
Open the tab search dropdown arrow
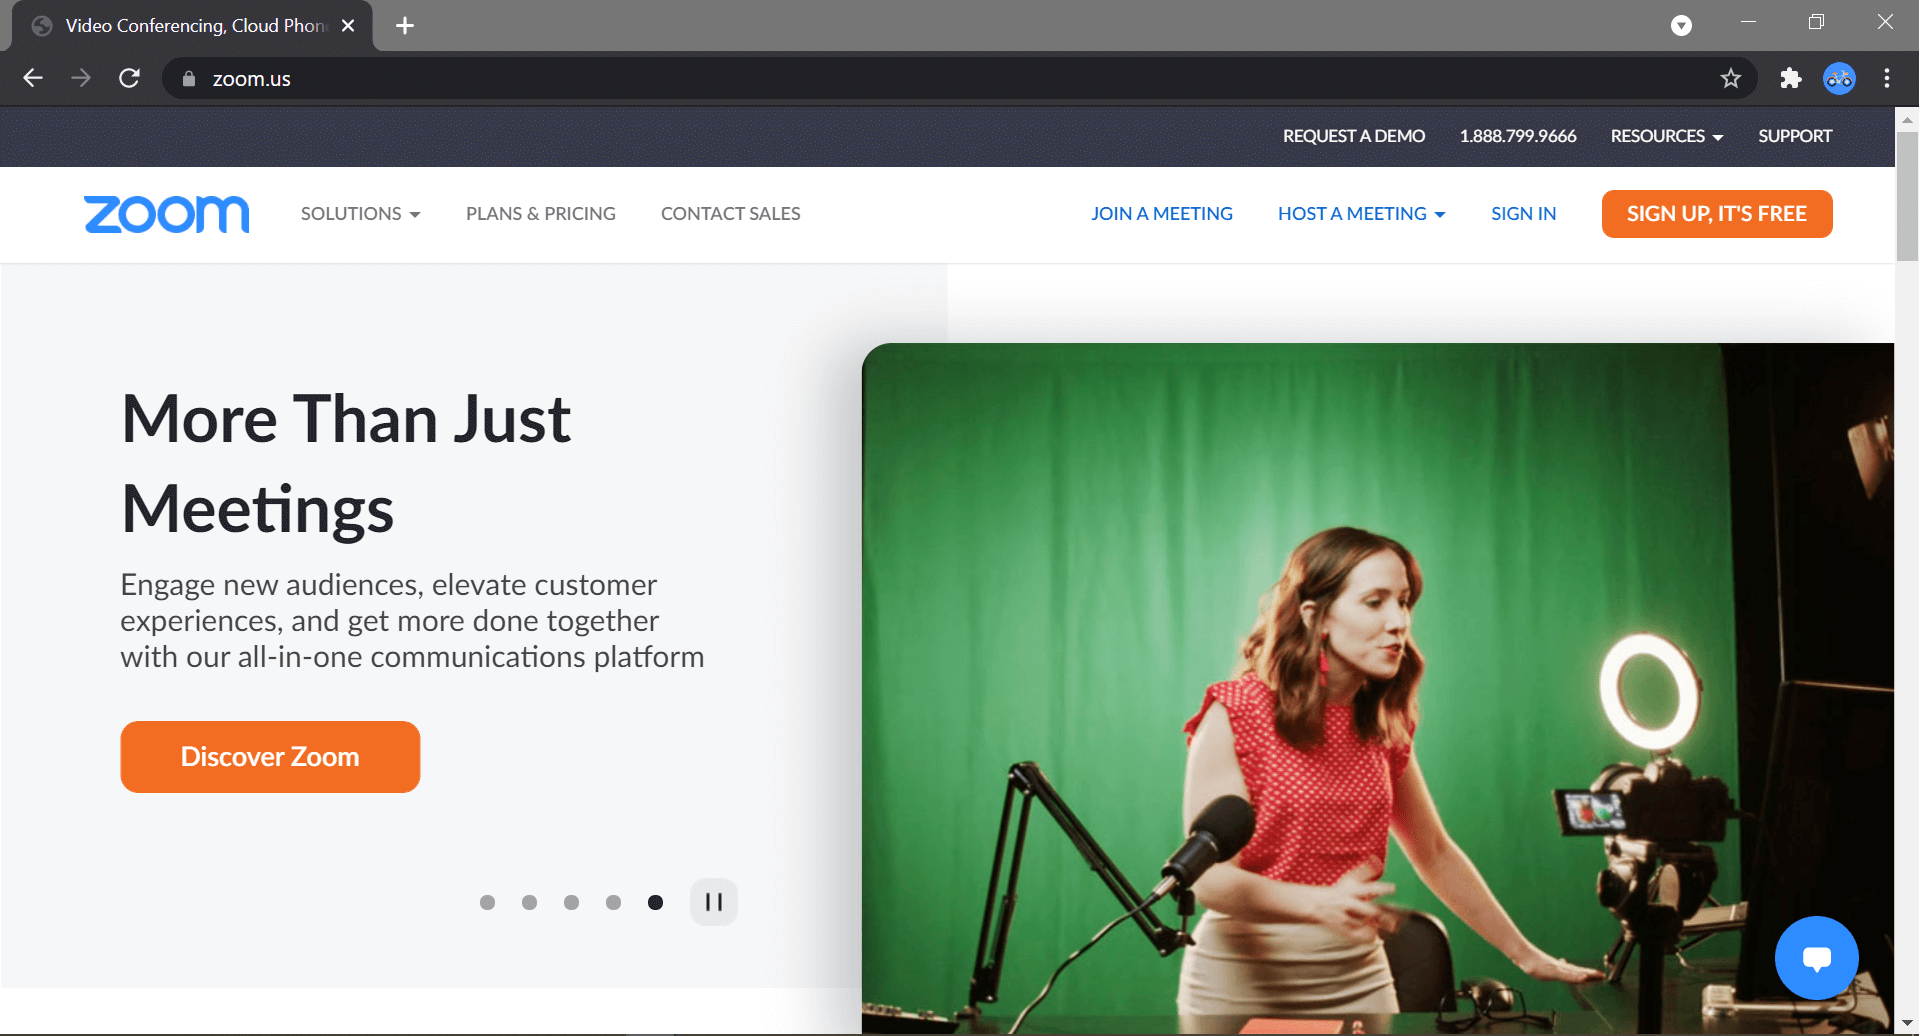pos(1682,25)
